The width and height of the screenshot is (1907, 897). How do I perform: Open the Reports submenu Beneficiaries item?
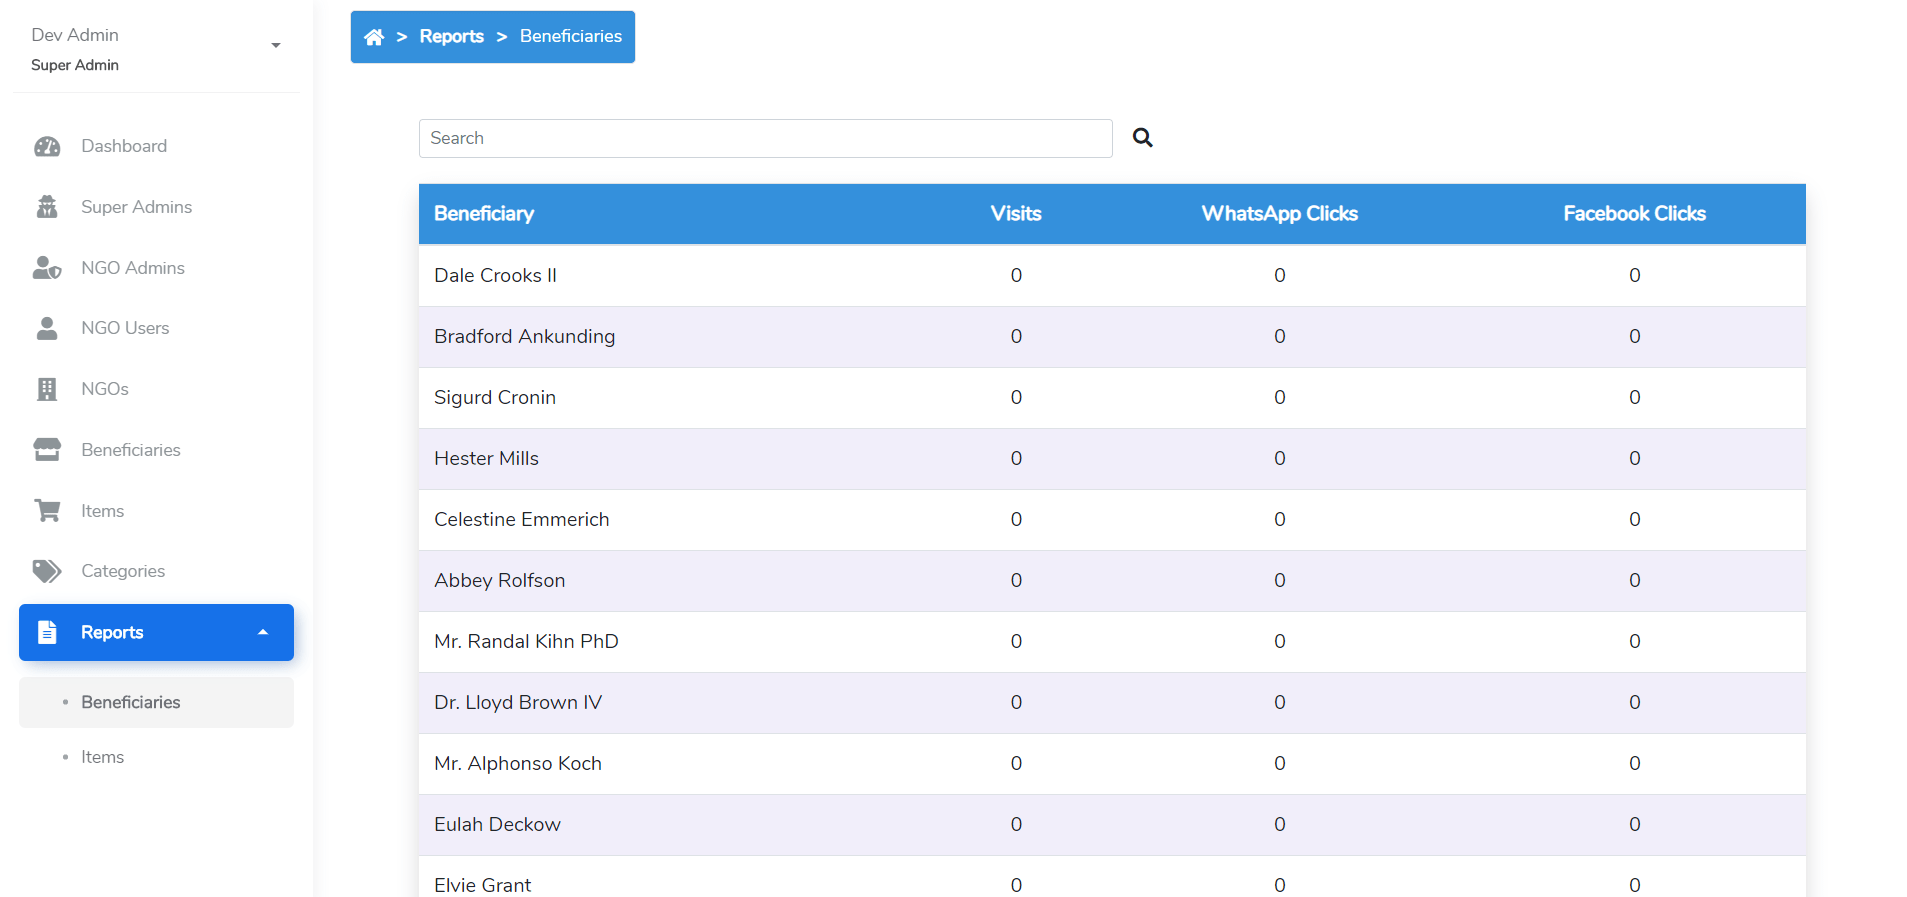[131, 702]
